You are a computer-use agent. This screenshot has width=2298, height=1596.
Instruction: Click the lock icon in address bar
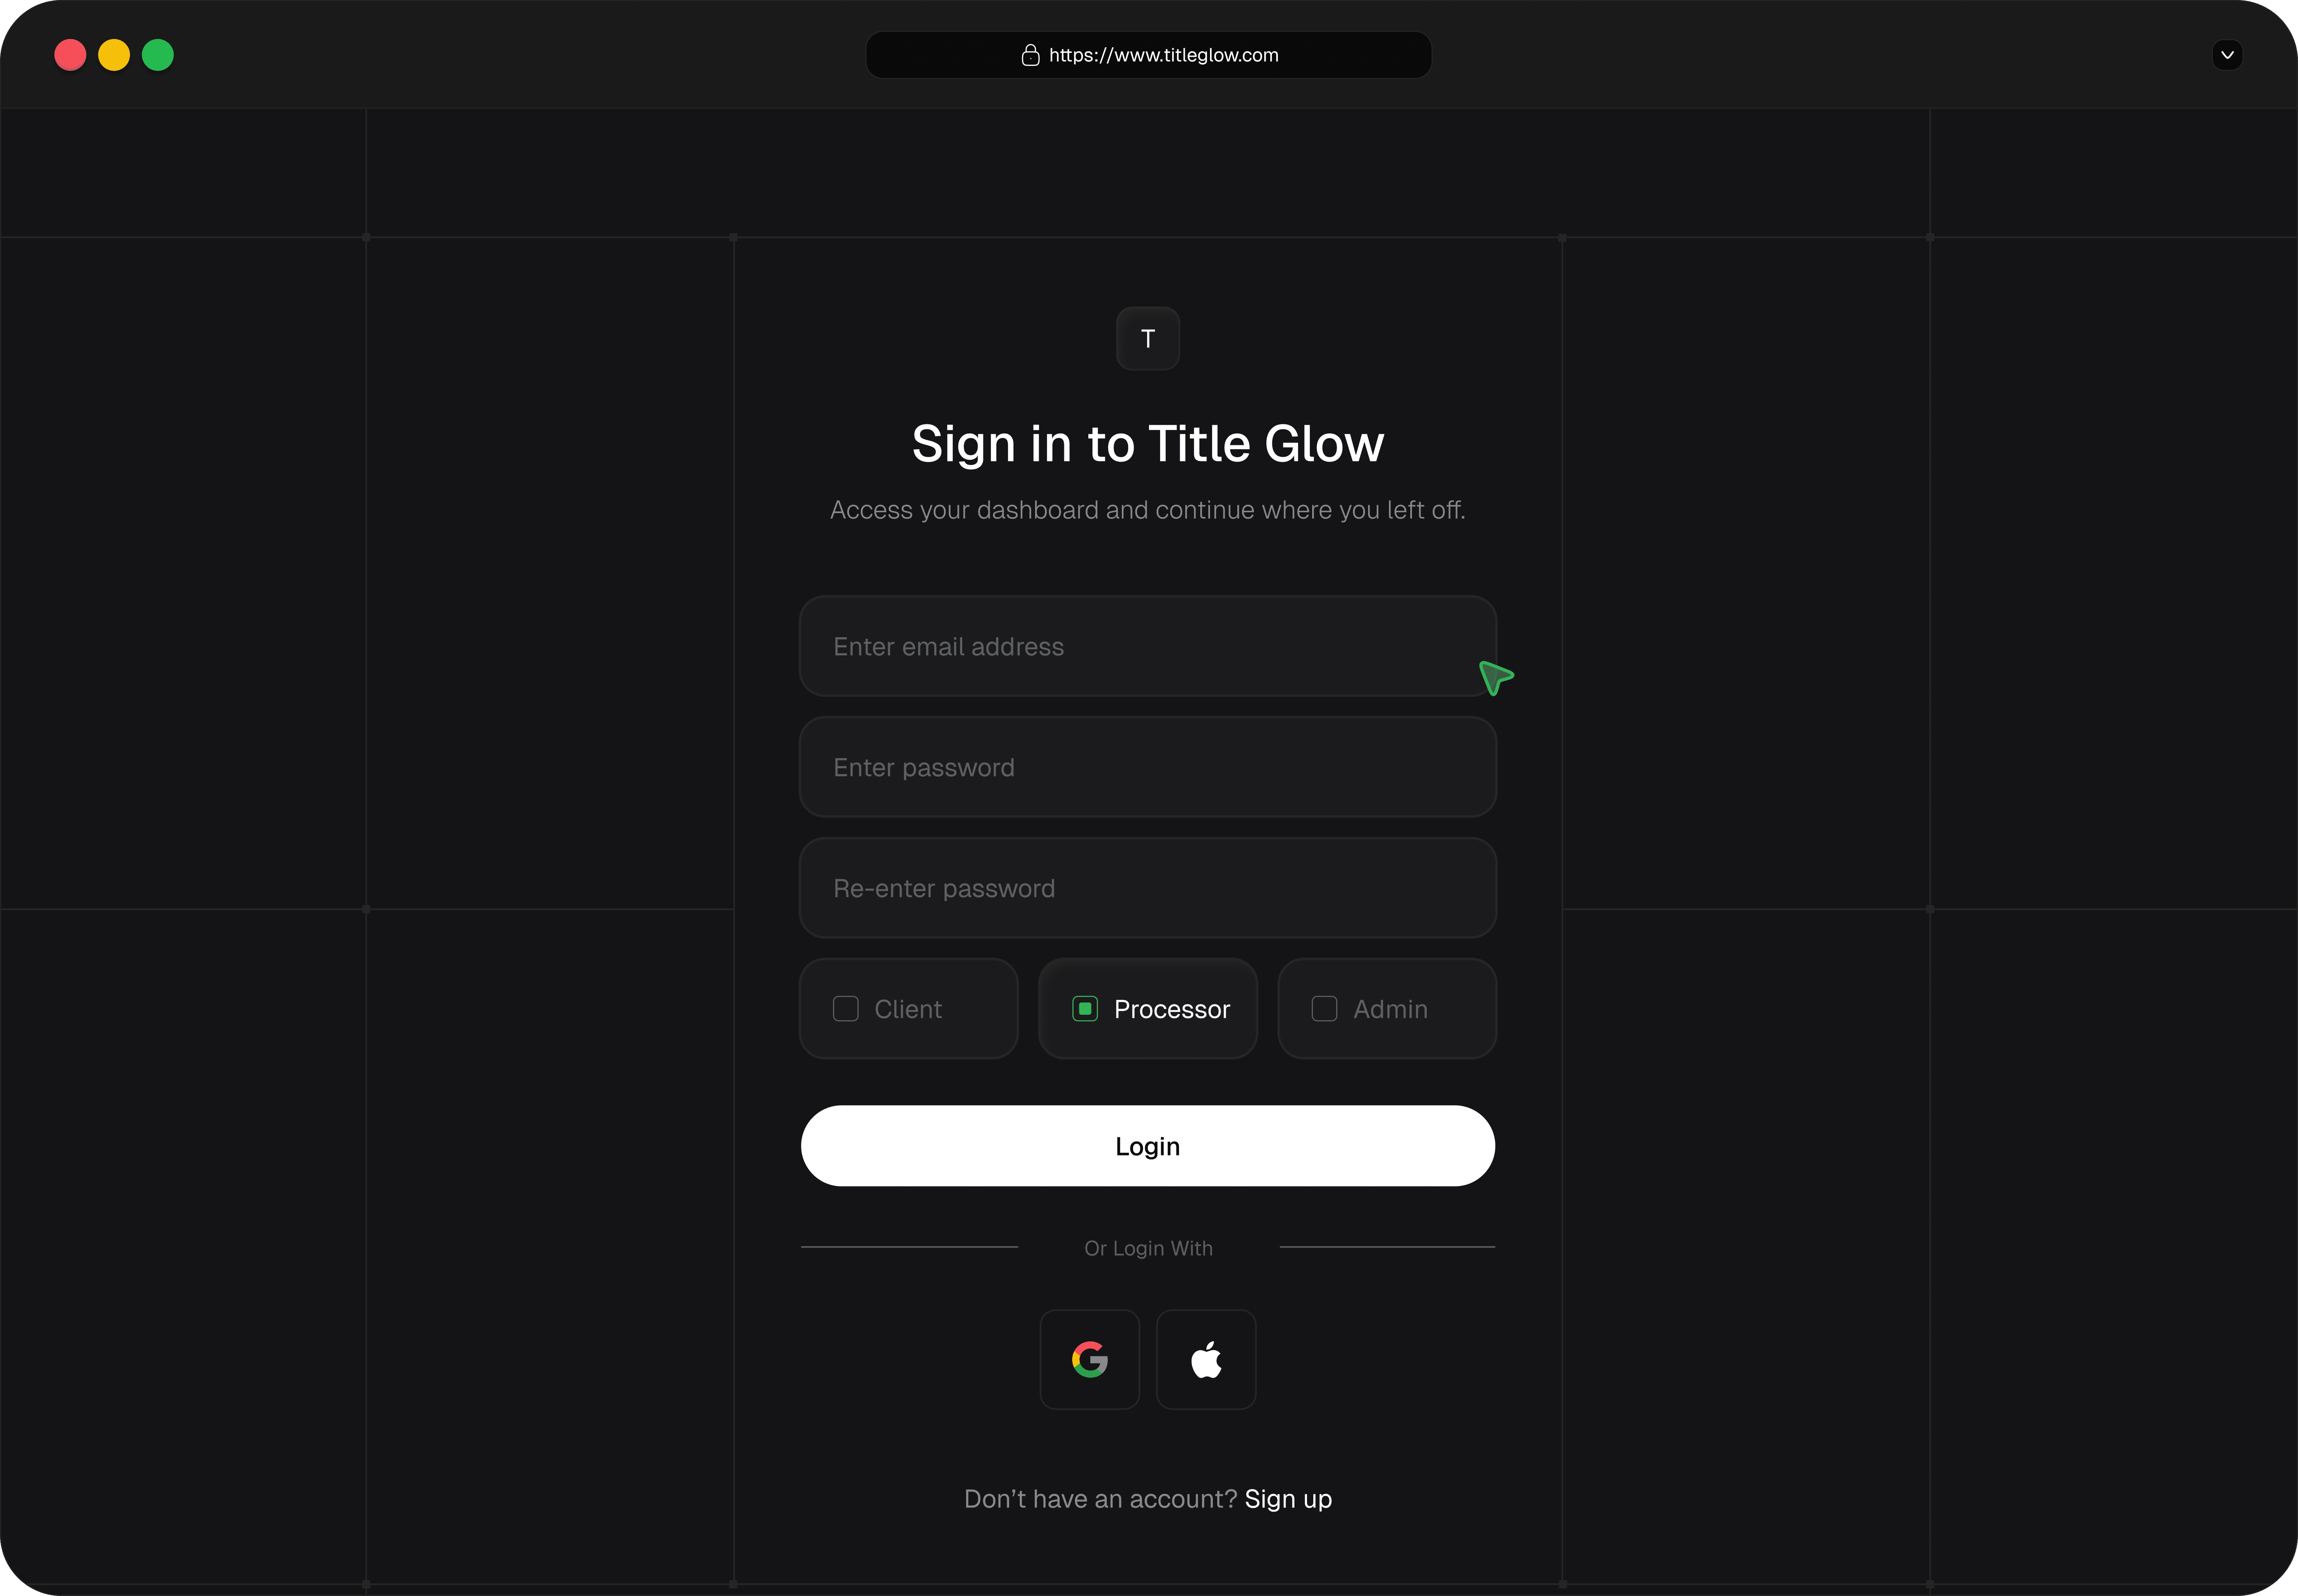pyautogui.click(x=1030, y=55)
